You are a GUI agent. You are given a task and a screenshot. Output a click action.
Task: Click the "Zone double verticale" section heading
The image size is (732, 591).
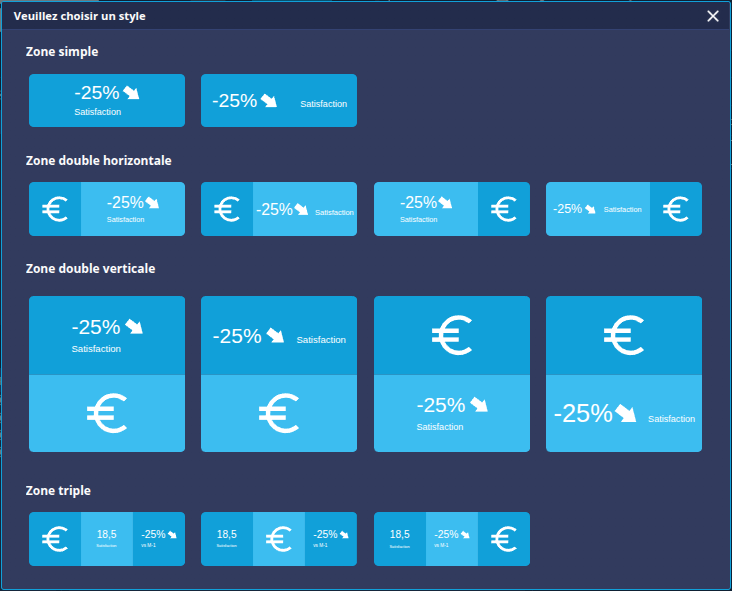90,269
